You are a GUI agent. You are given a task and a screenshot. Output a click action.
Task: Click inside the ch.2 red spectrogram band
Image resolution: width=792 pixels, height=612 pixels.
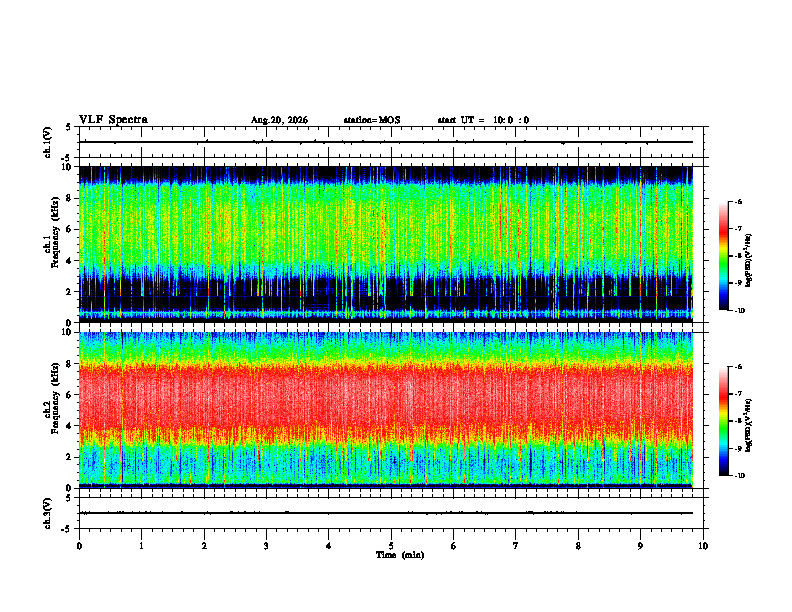[386, 399]
